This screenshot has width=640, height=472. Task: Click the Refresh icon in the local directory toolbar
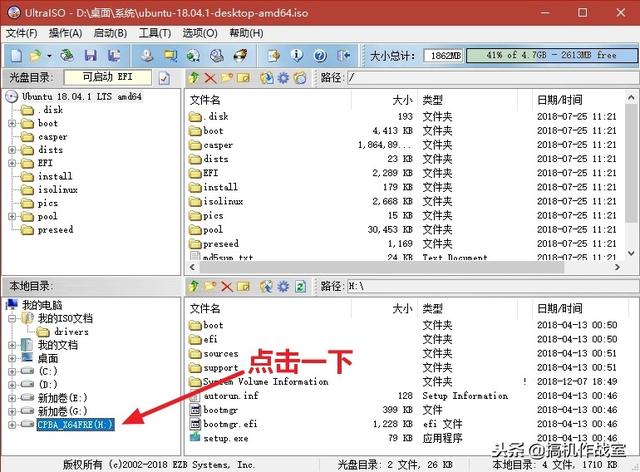[300, 286]
